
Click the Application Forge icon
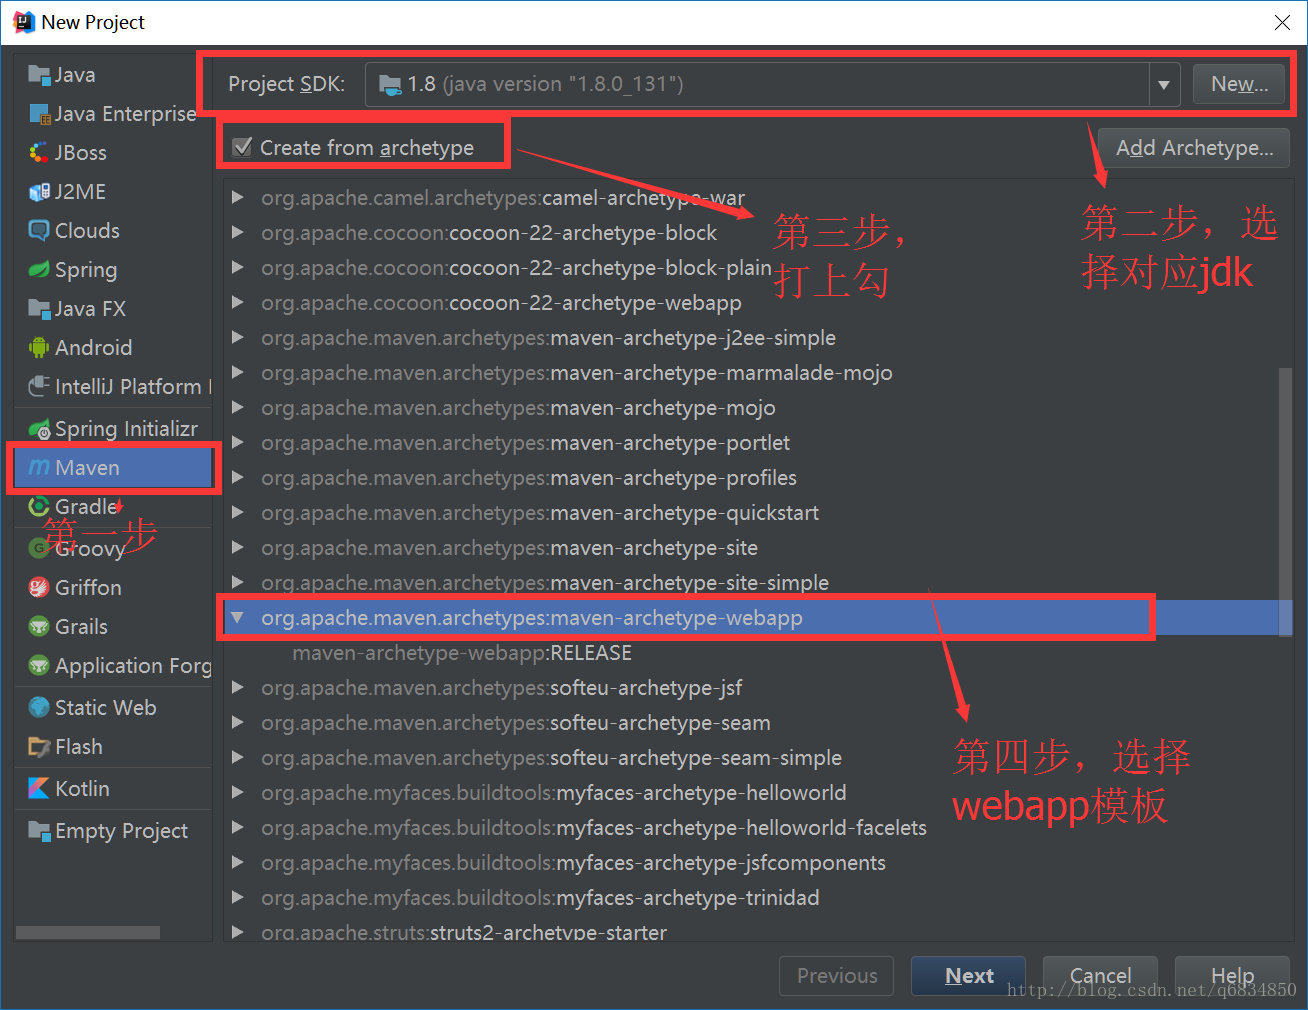click(x=39, y=666)
